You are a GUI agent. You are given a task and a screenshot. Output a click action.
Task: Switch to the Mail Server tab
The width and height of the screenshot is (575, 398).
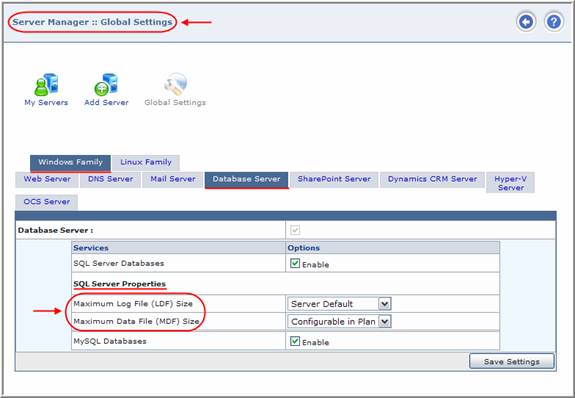(173, 179)
